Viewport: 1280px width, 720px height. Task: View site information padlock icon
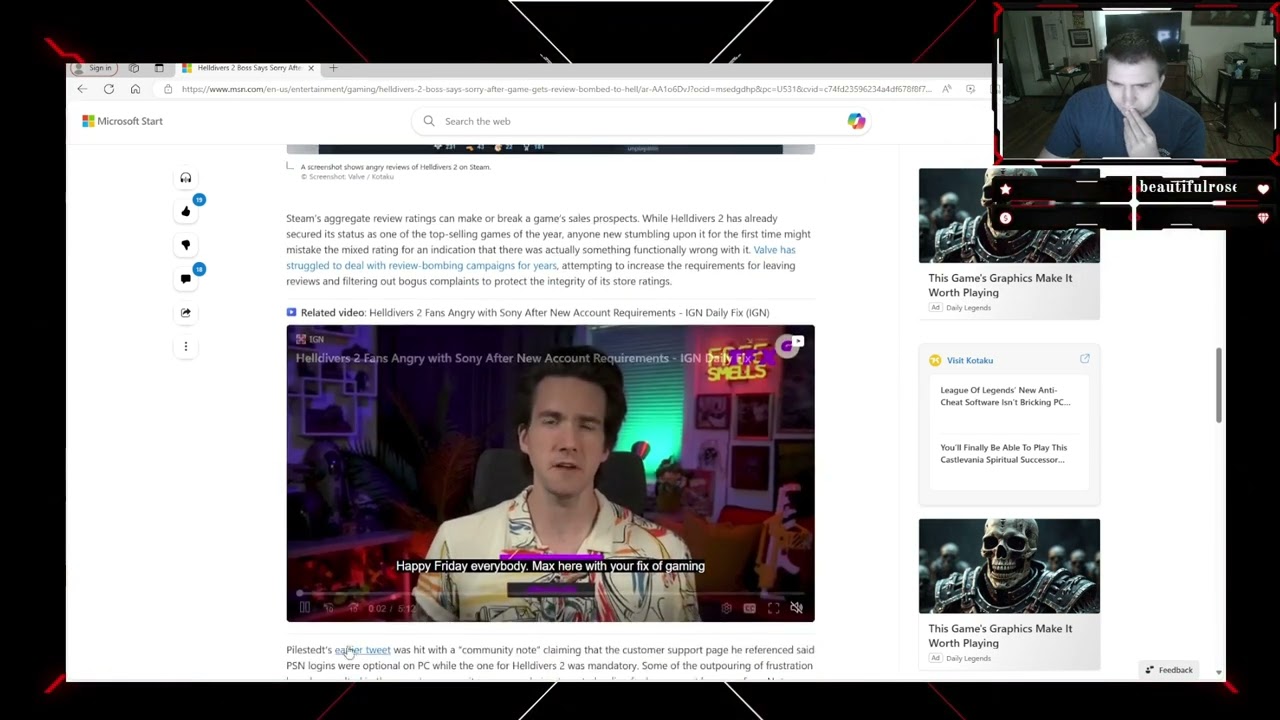coord(168,89)
